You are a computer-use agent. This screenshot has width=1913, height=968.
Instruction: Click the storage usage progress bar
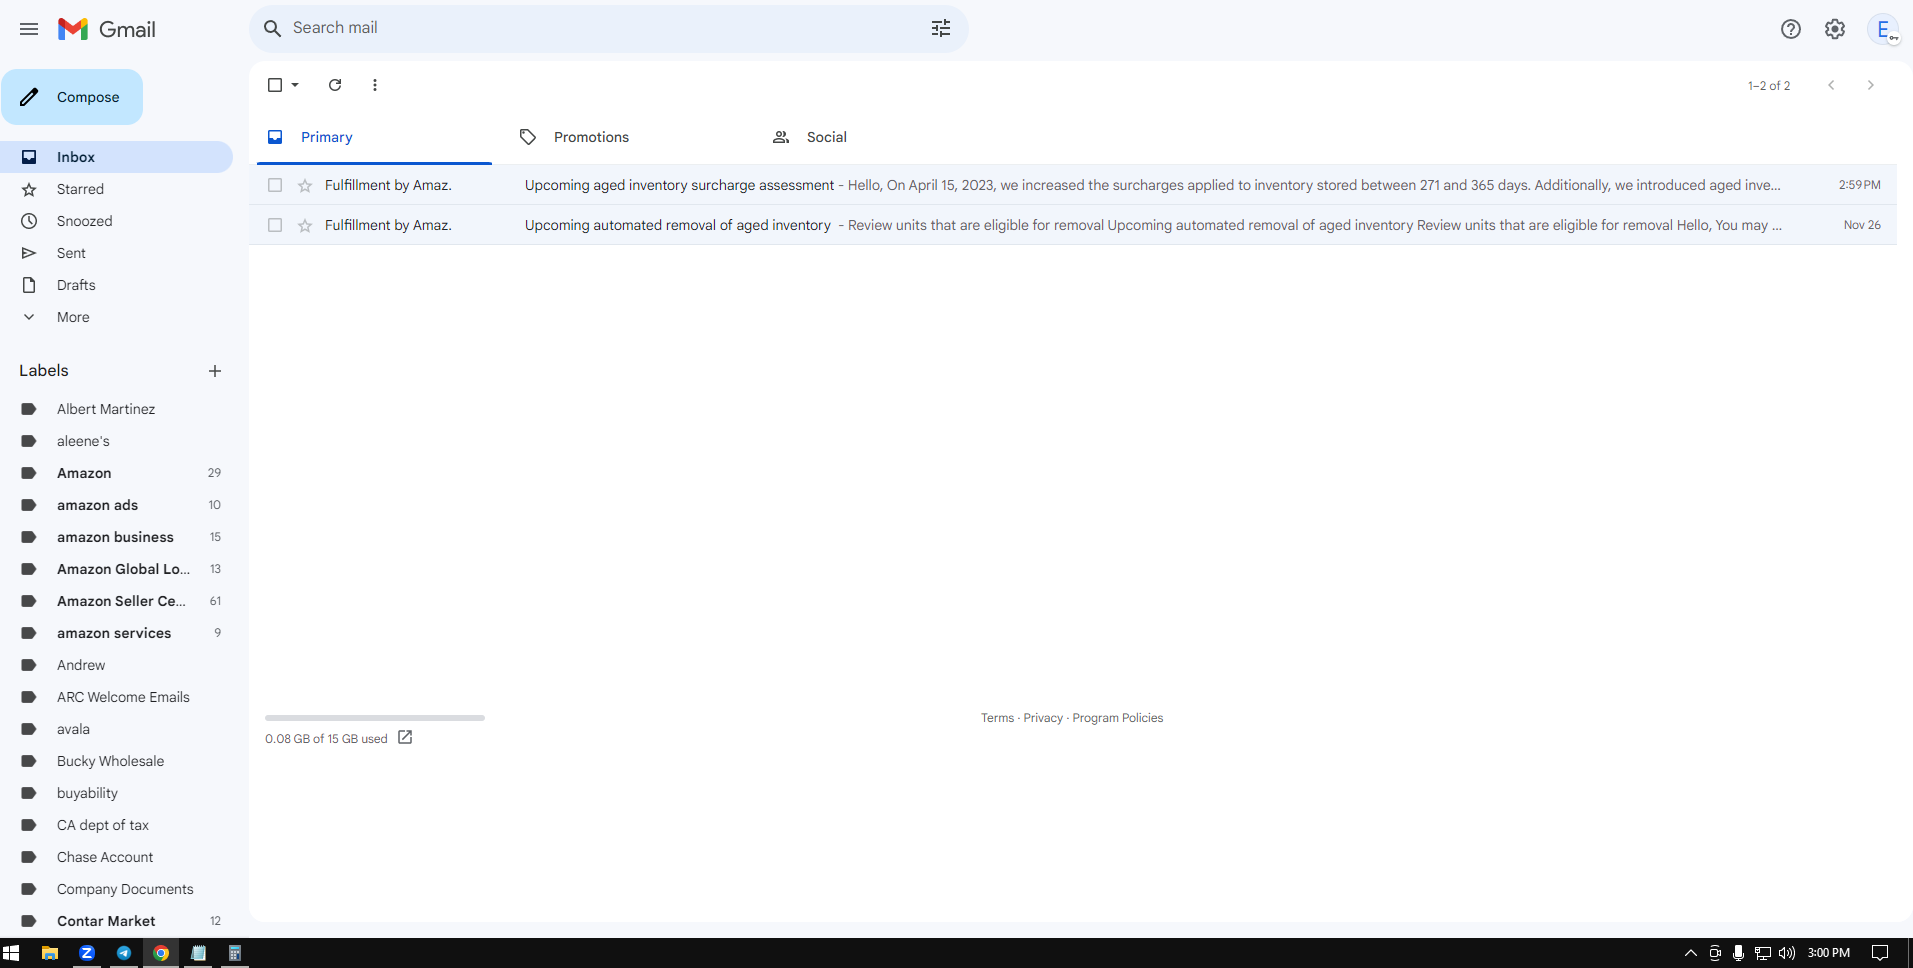point(375,718)
